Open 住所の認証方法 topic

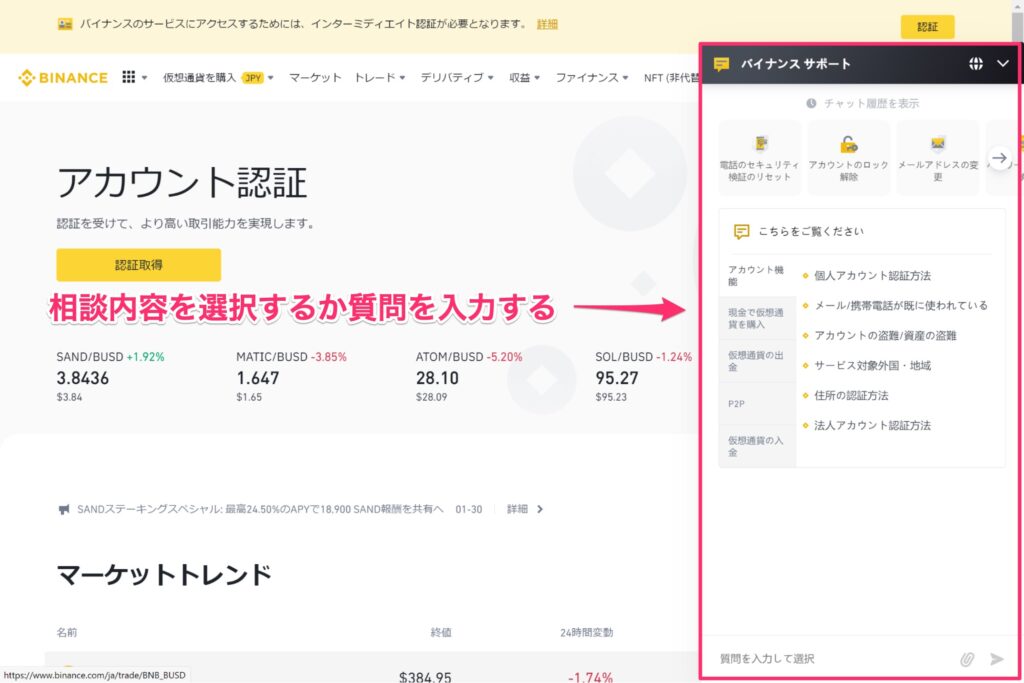851,396
